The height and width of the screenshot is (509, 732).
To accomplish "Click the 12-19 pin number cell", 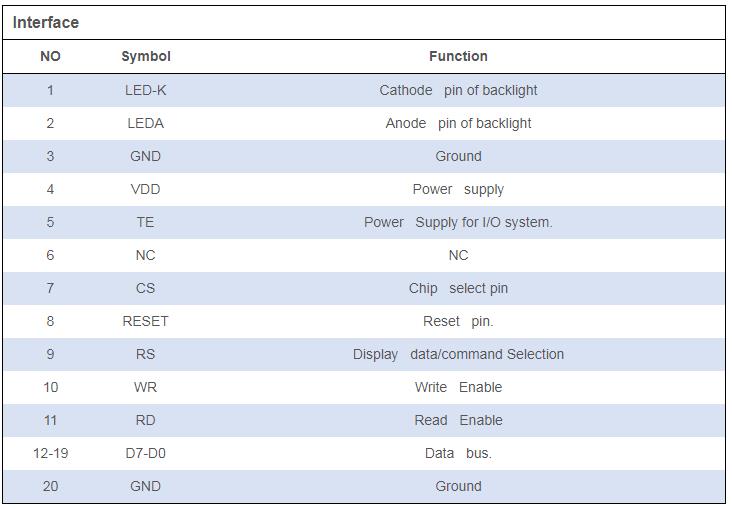I will coord(50,453).
